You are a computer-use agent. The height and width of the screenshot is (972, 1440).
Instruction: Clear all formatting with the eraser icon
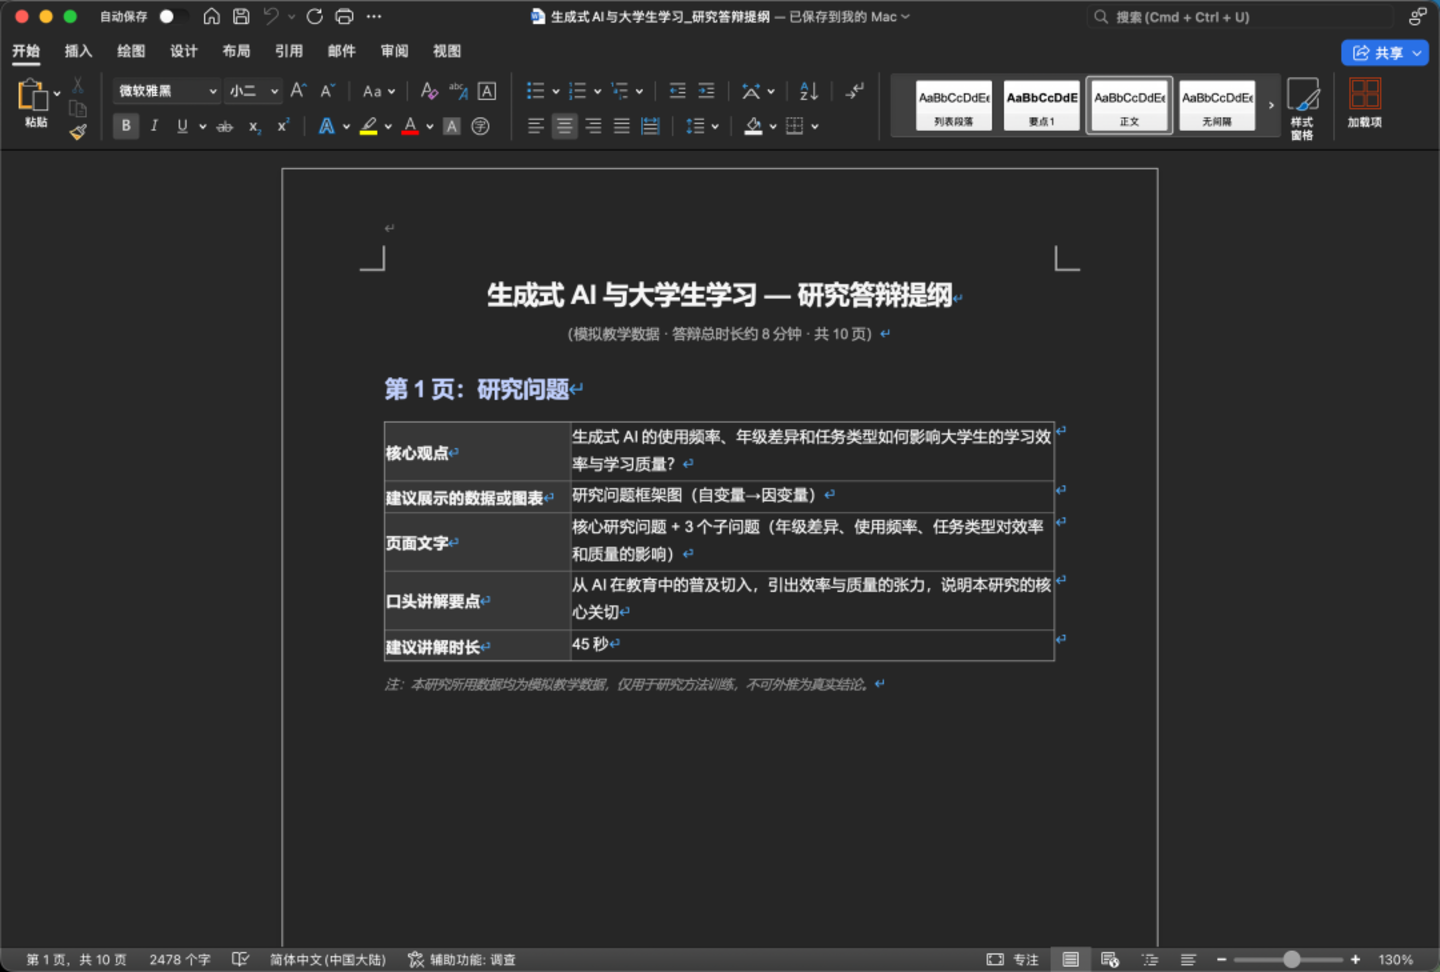[x=429, y=91]
